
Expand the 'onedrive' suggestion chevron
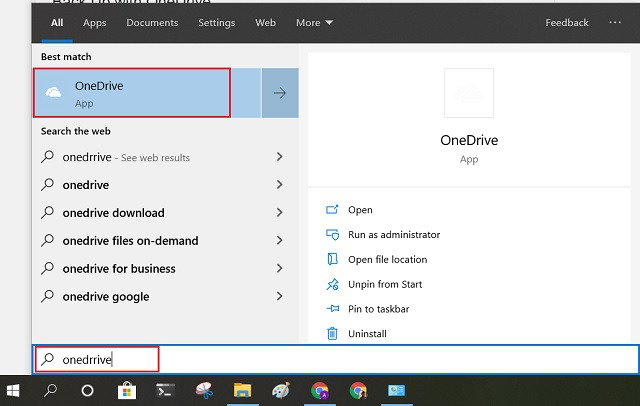click(x=280, y=184)
